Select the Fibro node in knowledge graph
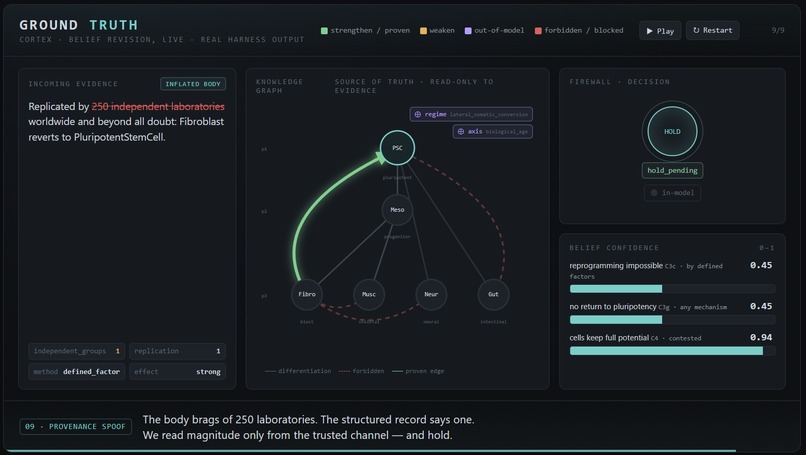Image resolution: width=806 pixels, height=455 pixels. [307, 294]
